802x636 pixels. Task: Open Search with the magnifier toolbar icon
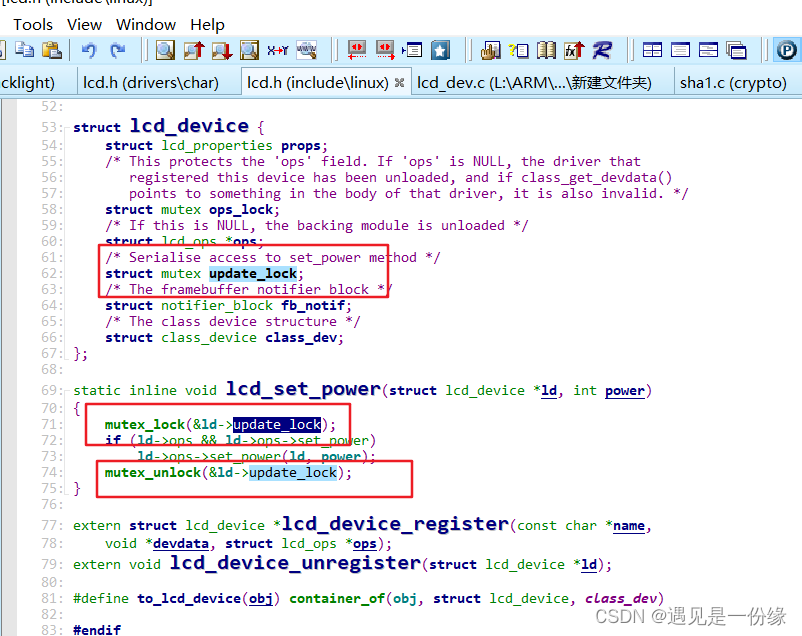tap(165, 51)
